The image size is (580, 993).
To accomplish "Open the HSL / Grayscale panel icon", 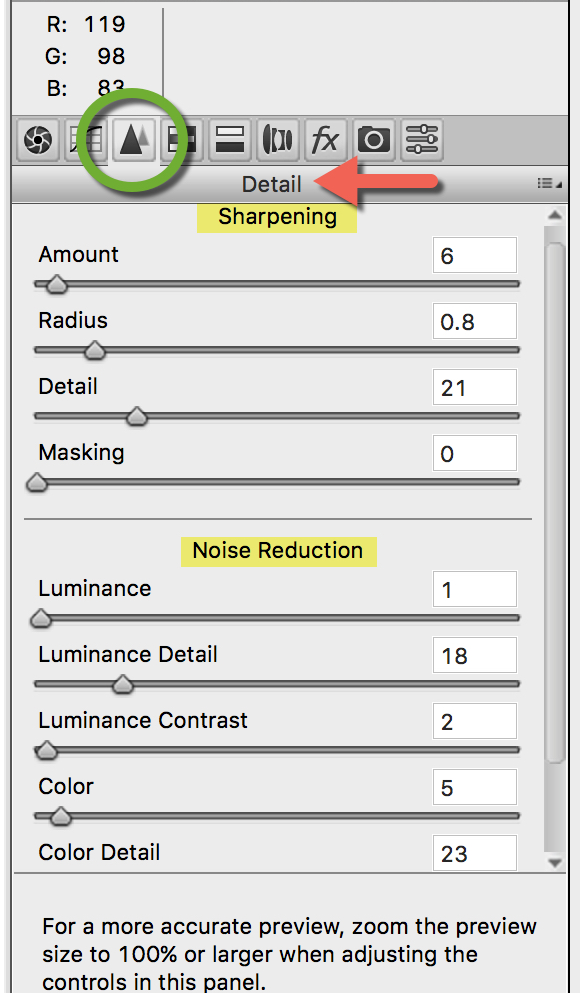I will (x=182, y=139).
